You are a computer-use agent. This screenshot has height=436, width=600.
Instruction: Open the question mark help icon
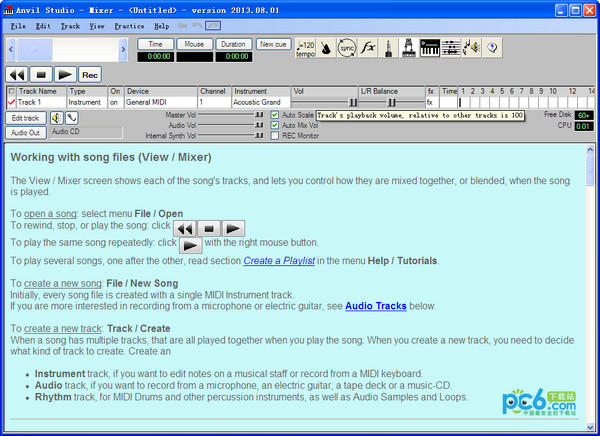click(492, 48)
